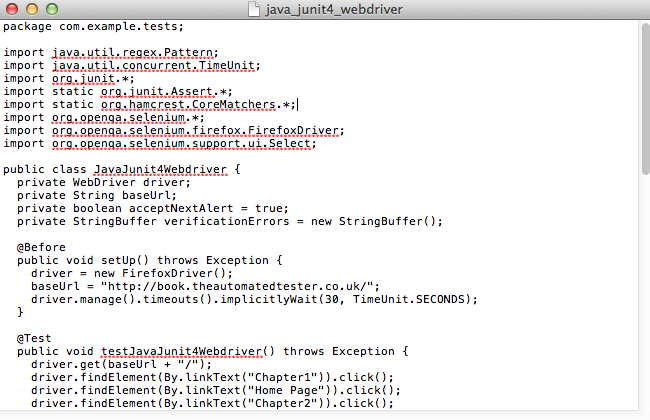Image resolution: width=650 pixels, height=420 pixels.
Task: Click the '@Before' annotation
Action: (41, 248)
